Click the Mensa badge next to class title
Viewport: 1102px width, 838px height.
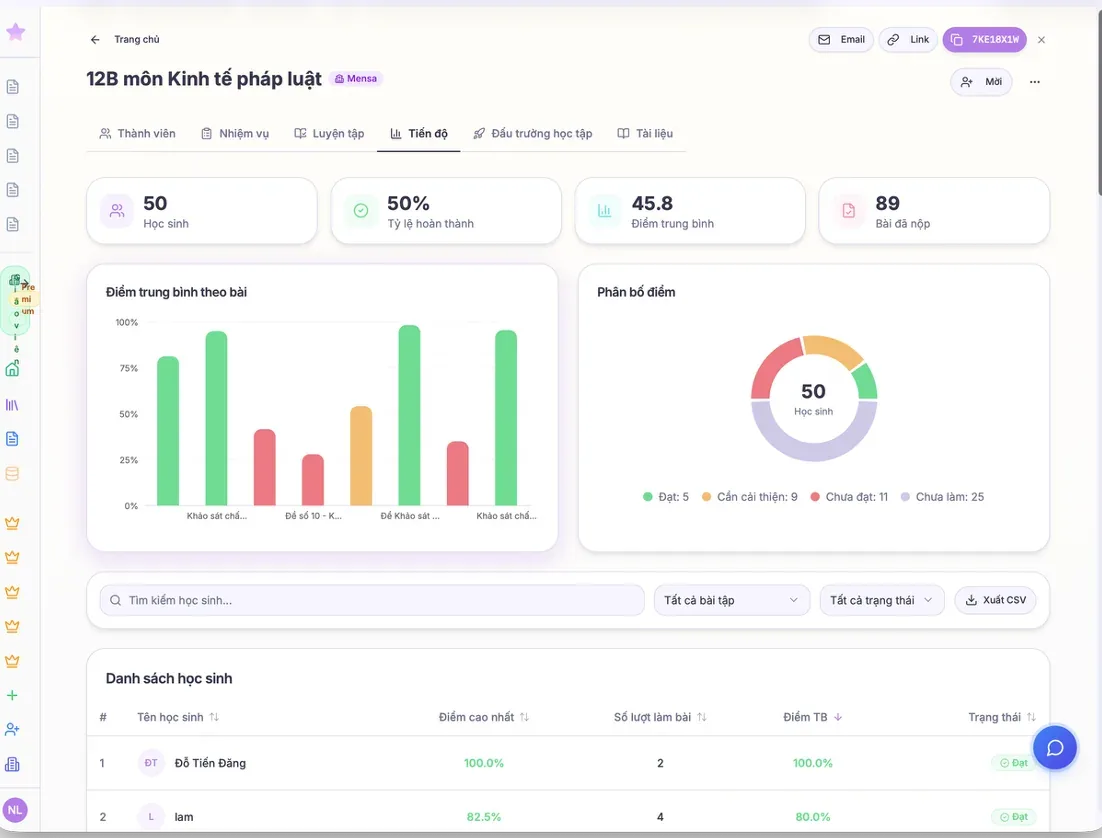pyautogui.click(x=356, y=79)
